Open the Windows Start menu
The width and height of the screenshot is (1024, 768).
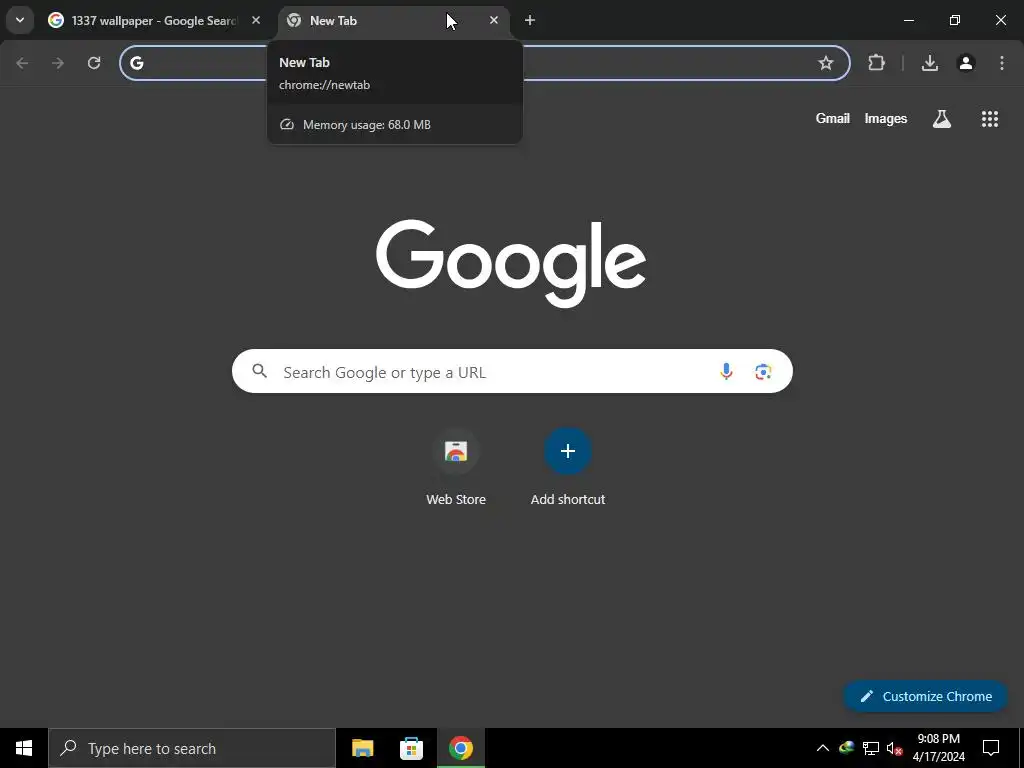pyautogui.click(x=24, y=748)
